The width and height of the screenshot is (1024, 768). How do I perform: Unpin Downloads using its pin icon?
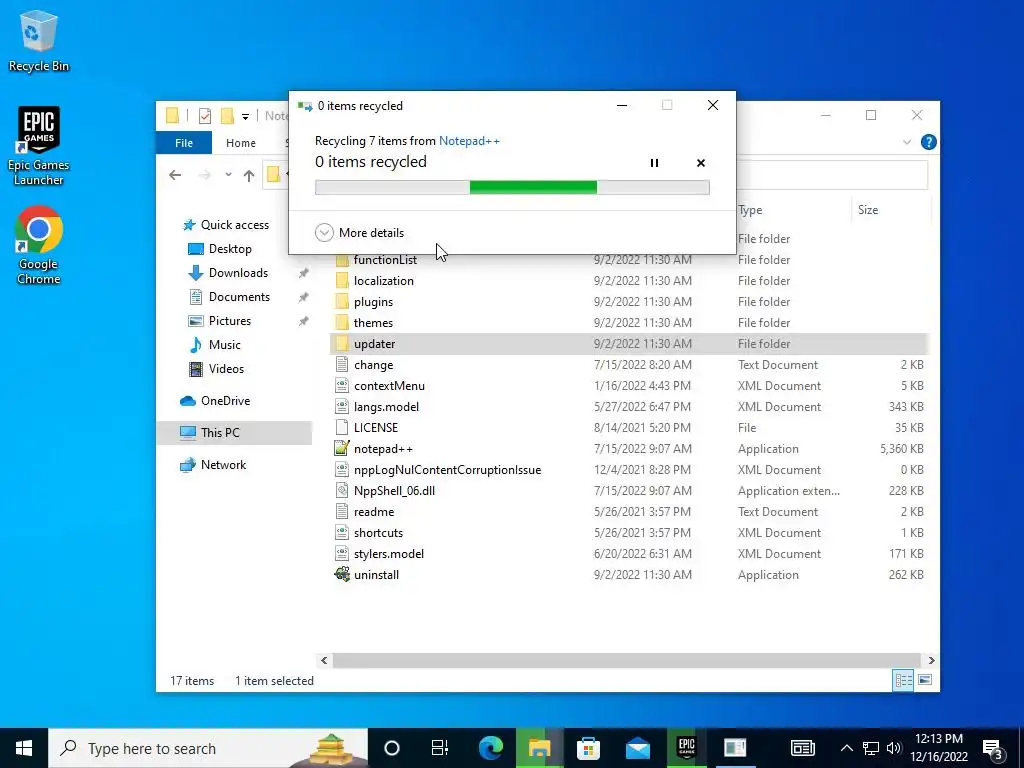pyautogui.click(x=303, y=274)
